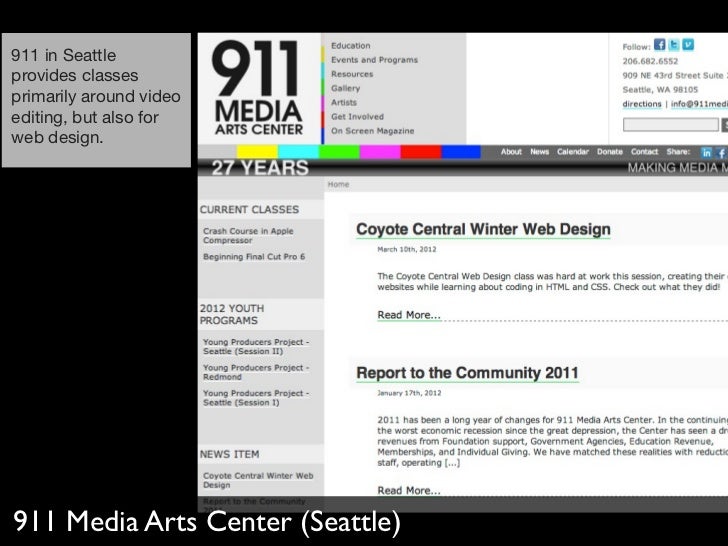Open Beginning Final Cut Pro 6 class
728x546 pixels.
pyautogui.click(x=254, y=257)
